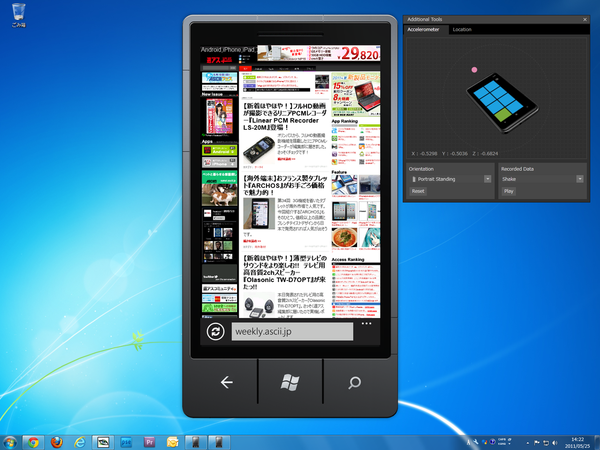The image size is (600, 450).
Task: Click the ARCHOS tablet photo thumbnail
Action: pos(259,214)
